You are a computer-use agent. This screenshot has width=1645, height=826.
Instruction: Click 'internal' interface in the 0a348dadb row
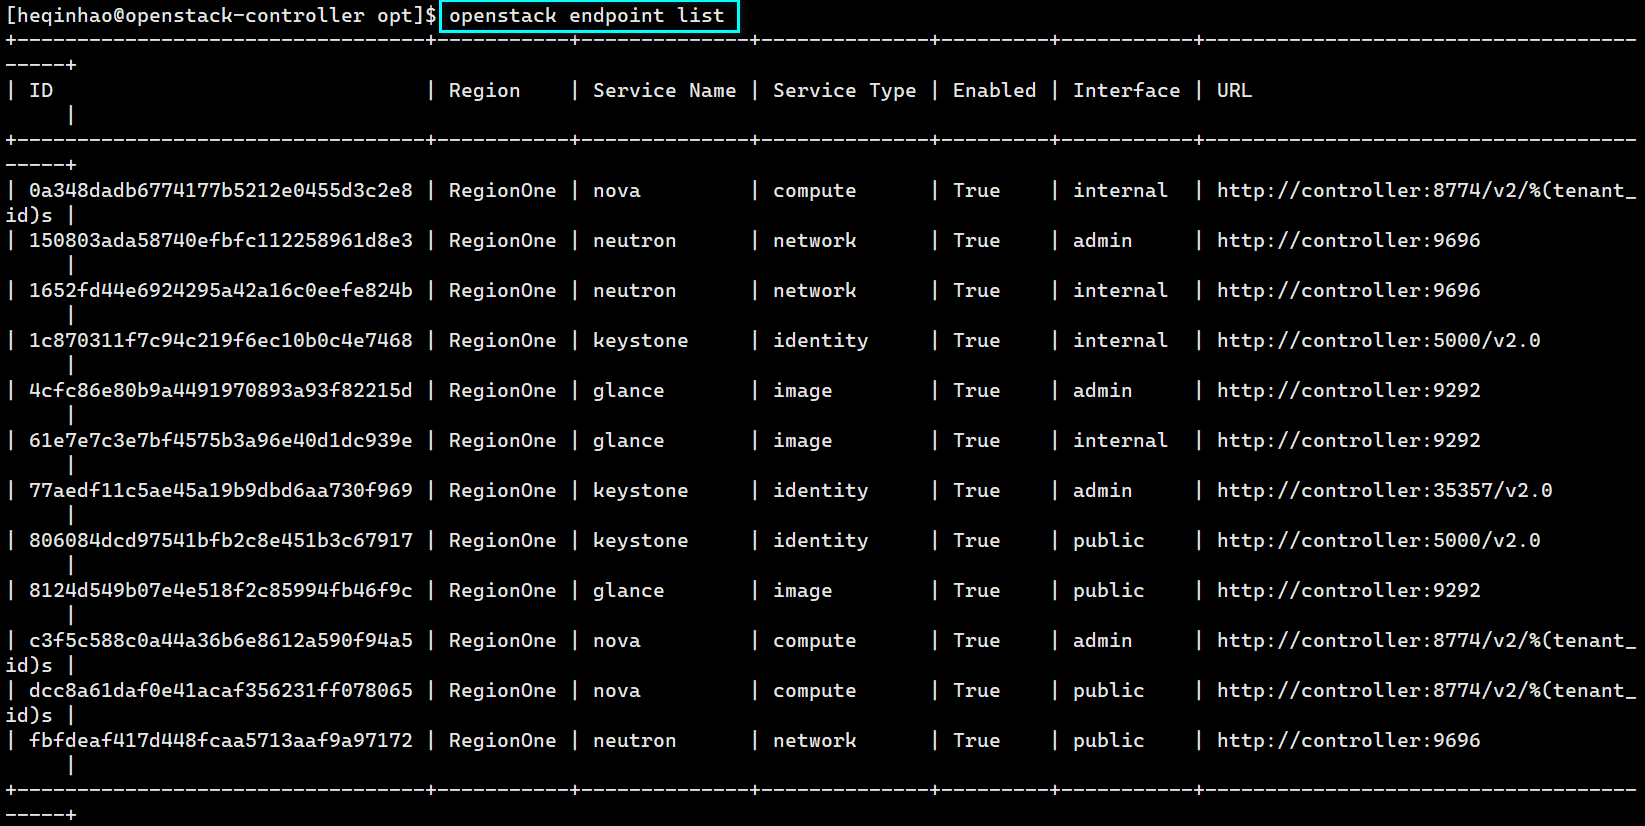(x=1120, y=191)
